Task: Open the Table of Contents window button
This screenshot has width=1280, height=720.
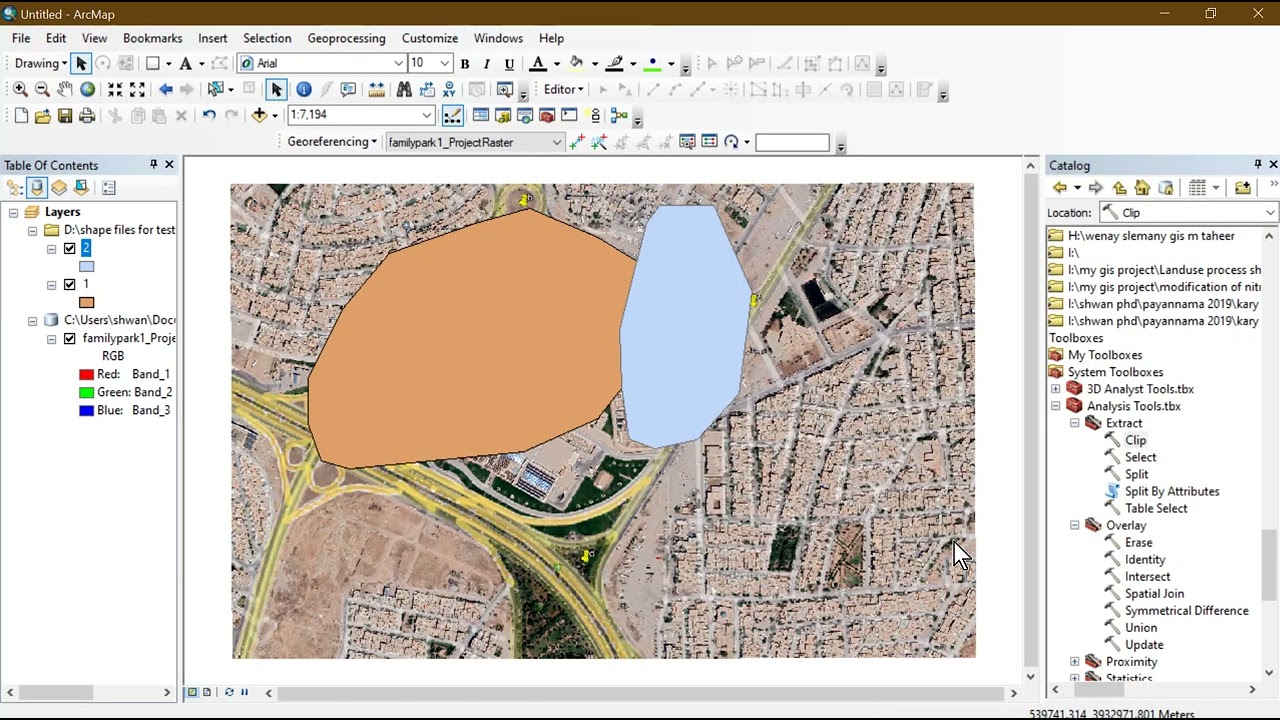Action: pos(481,116)
